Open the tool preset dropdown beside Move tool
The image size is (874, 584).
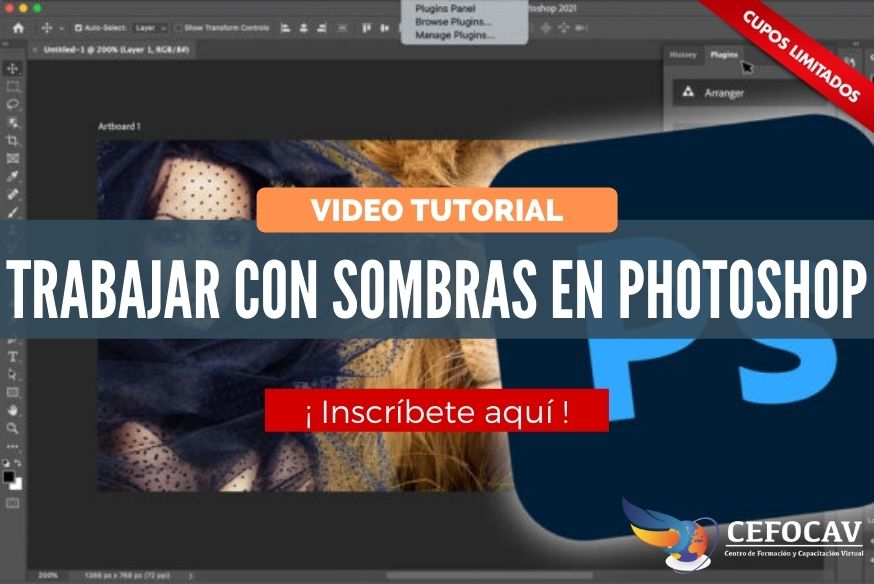coord(62,28)
